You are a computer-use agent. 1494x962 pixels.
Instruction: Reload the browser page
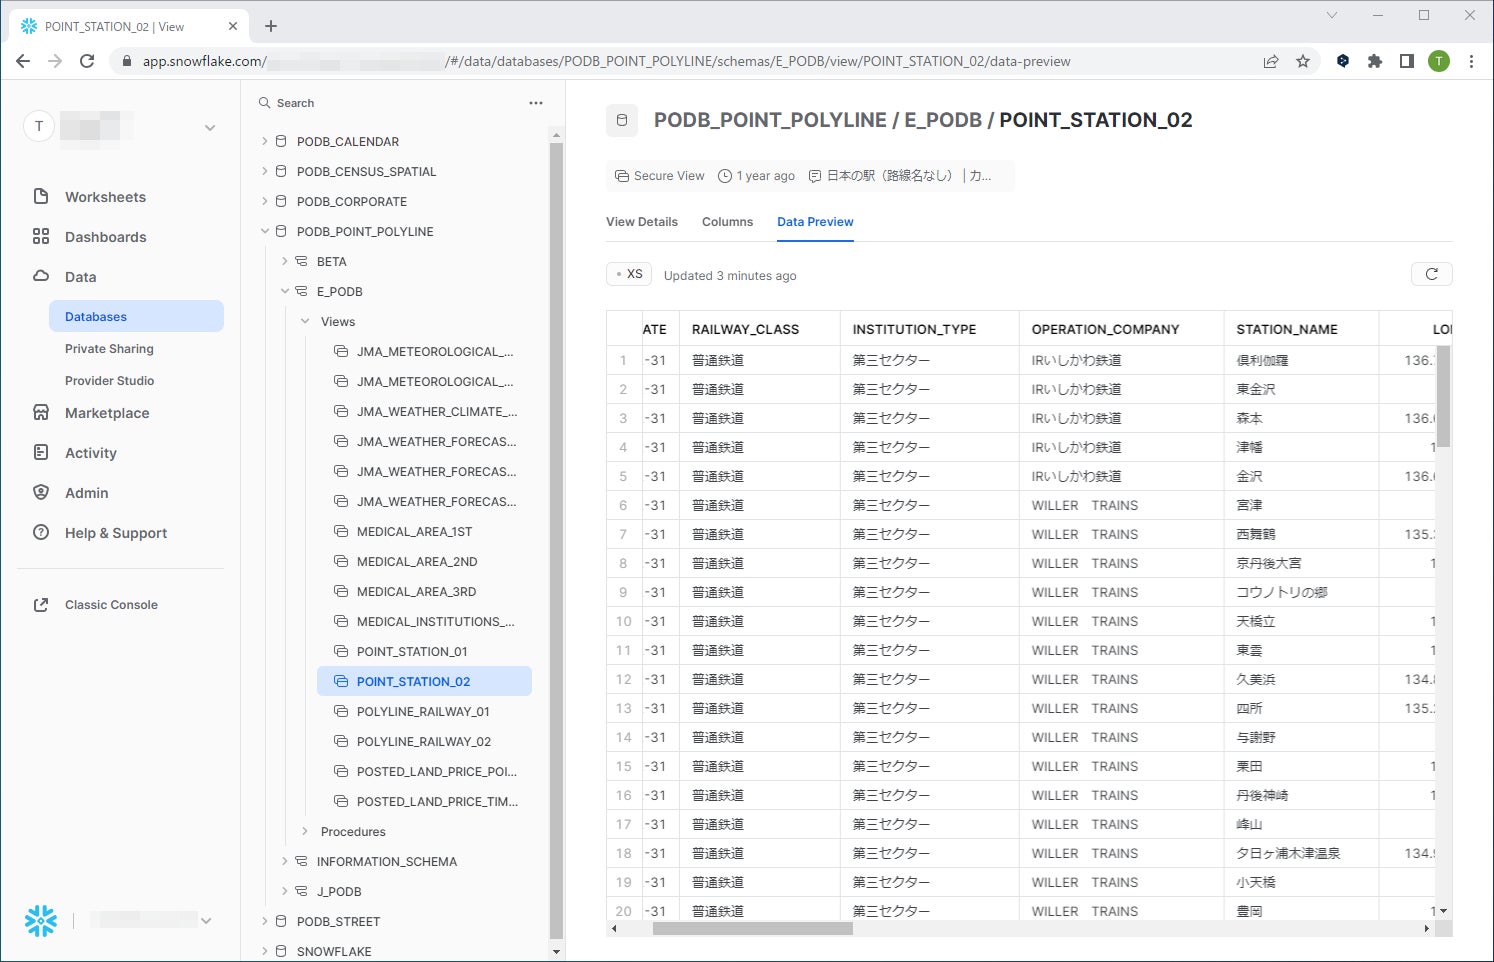point(87,61)
